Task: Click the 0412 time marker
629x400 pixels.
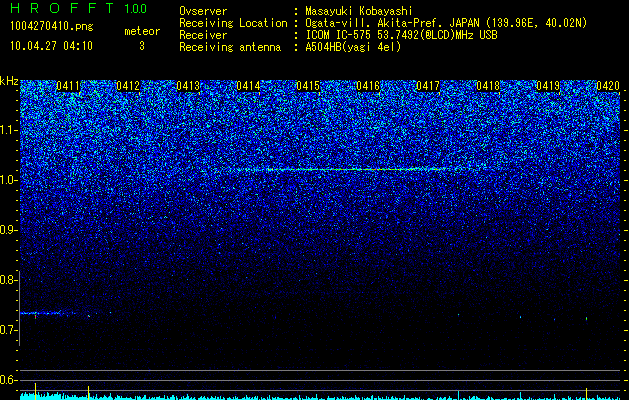Action: coord(128,86)
